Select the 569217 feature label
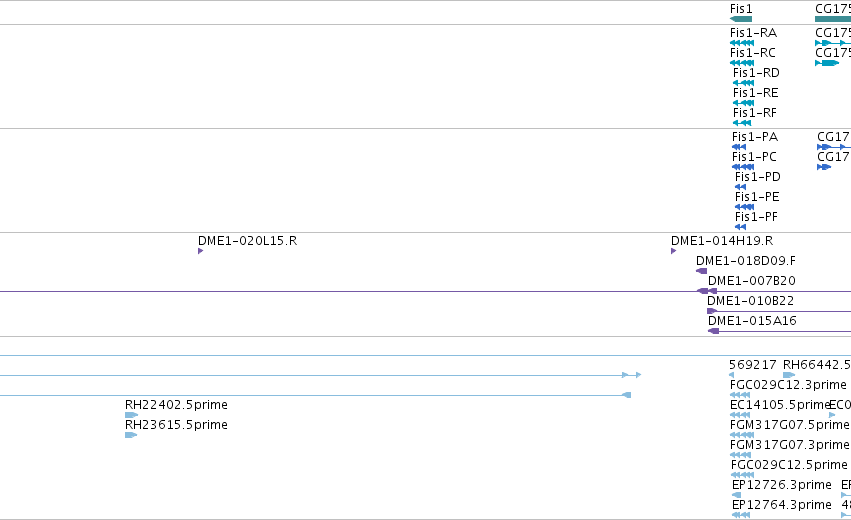 [x=752, y=365]
